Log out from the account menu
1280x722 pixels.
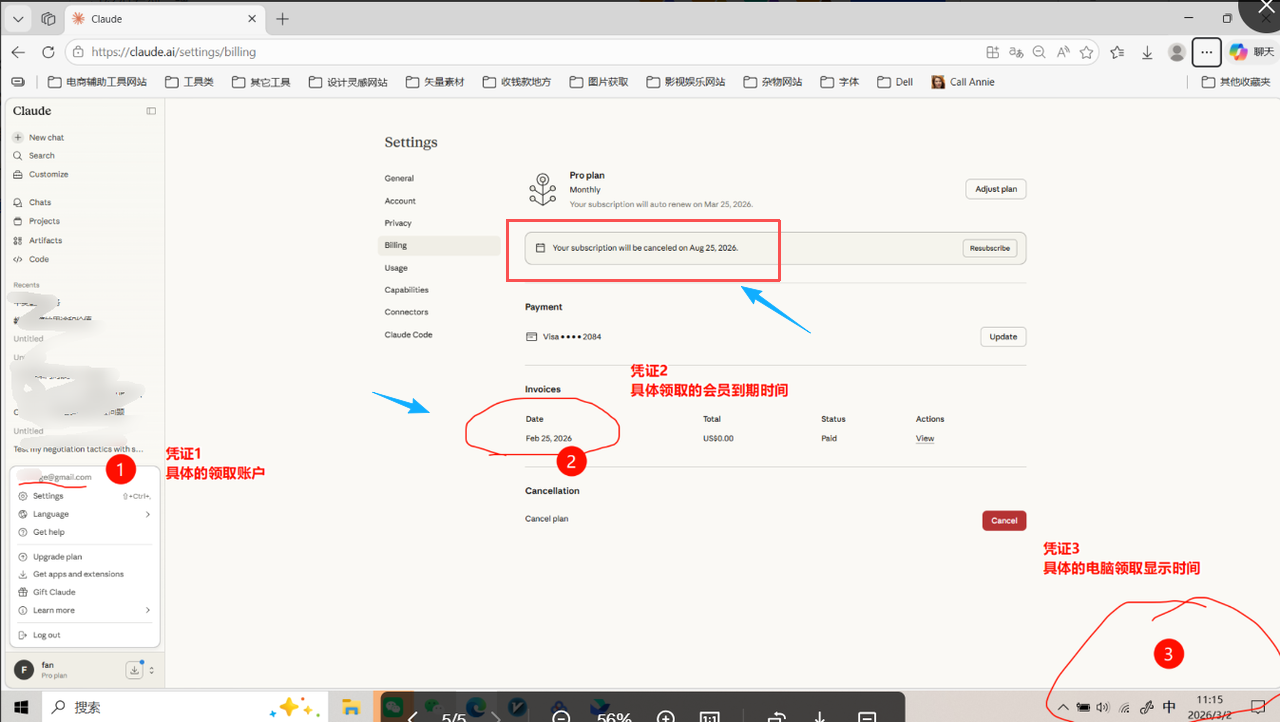pos(84,635)
